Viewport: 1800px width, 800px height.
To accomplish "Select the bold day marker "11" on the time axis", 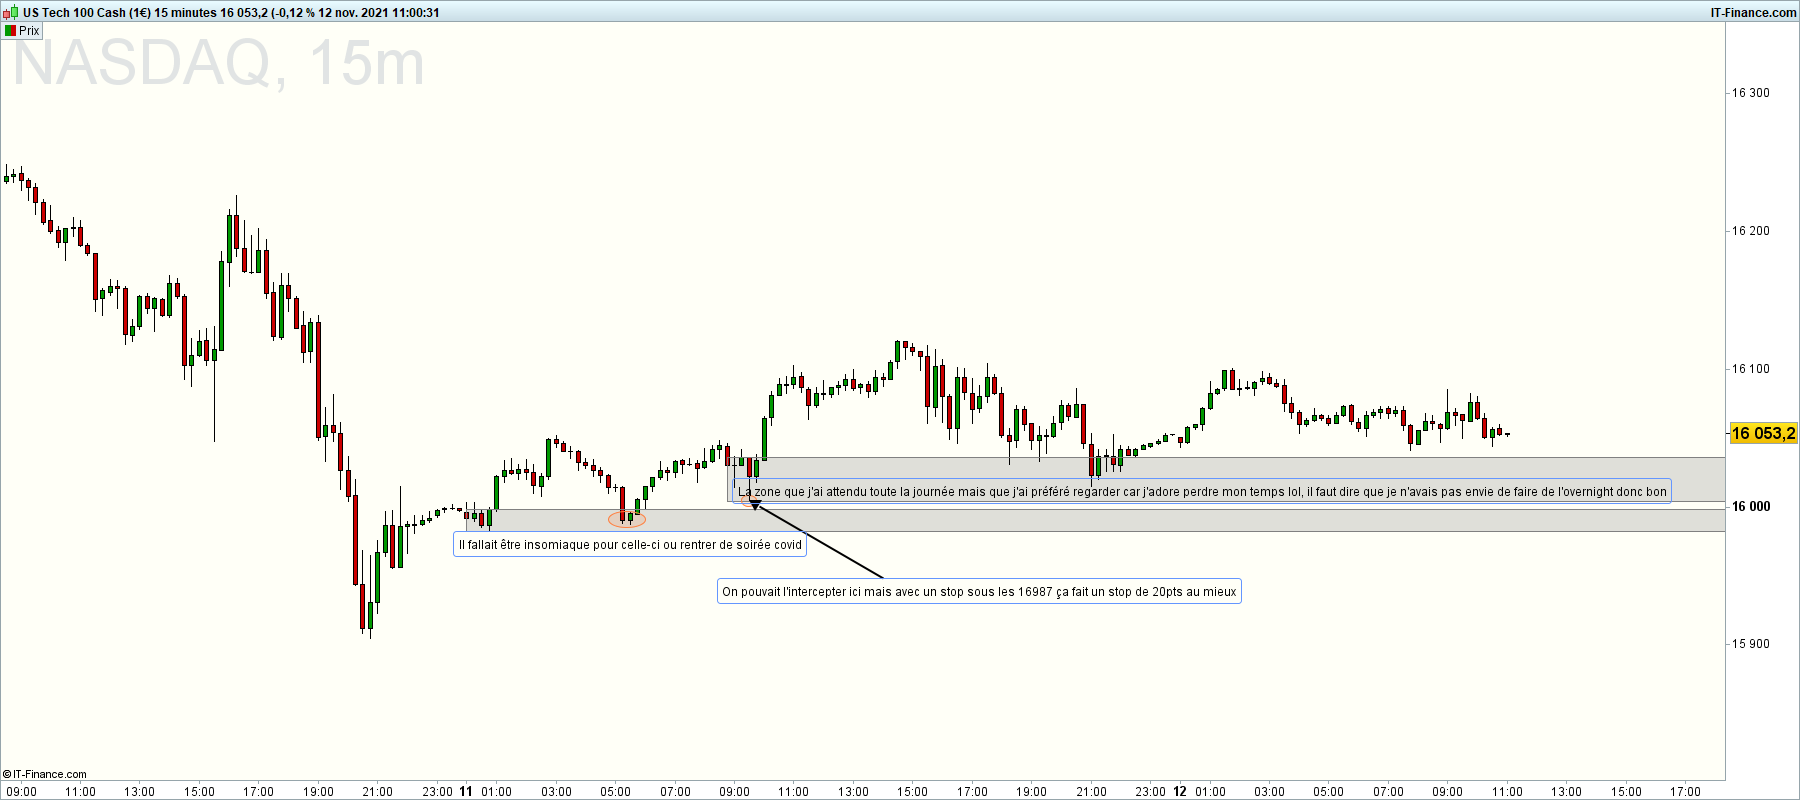I will click(x=466, y=791).
